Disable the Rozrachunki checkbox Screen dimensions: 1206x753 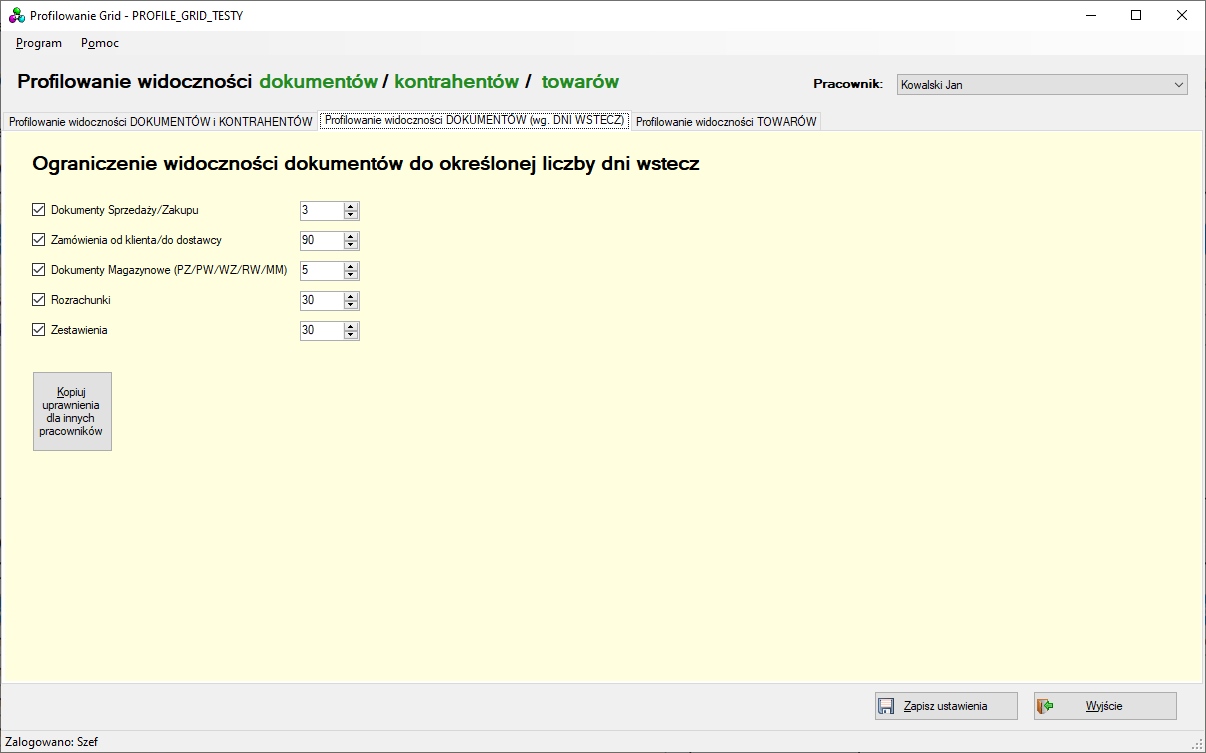click(39, 300)
